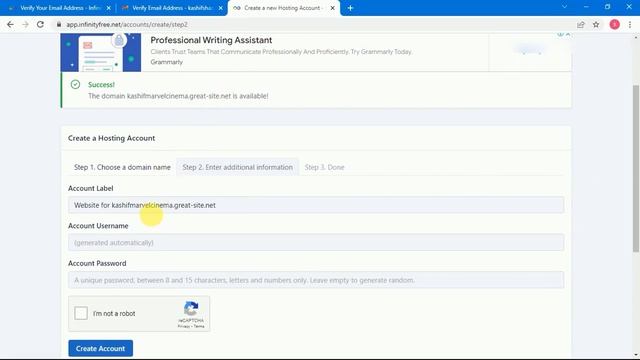
Task: Open the tab search dropdown chevron
Action: pyautogui.click(x=564, y=7)
